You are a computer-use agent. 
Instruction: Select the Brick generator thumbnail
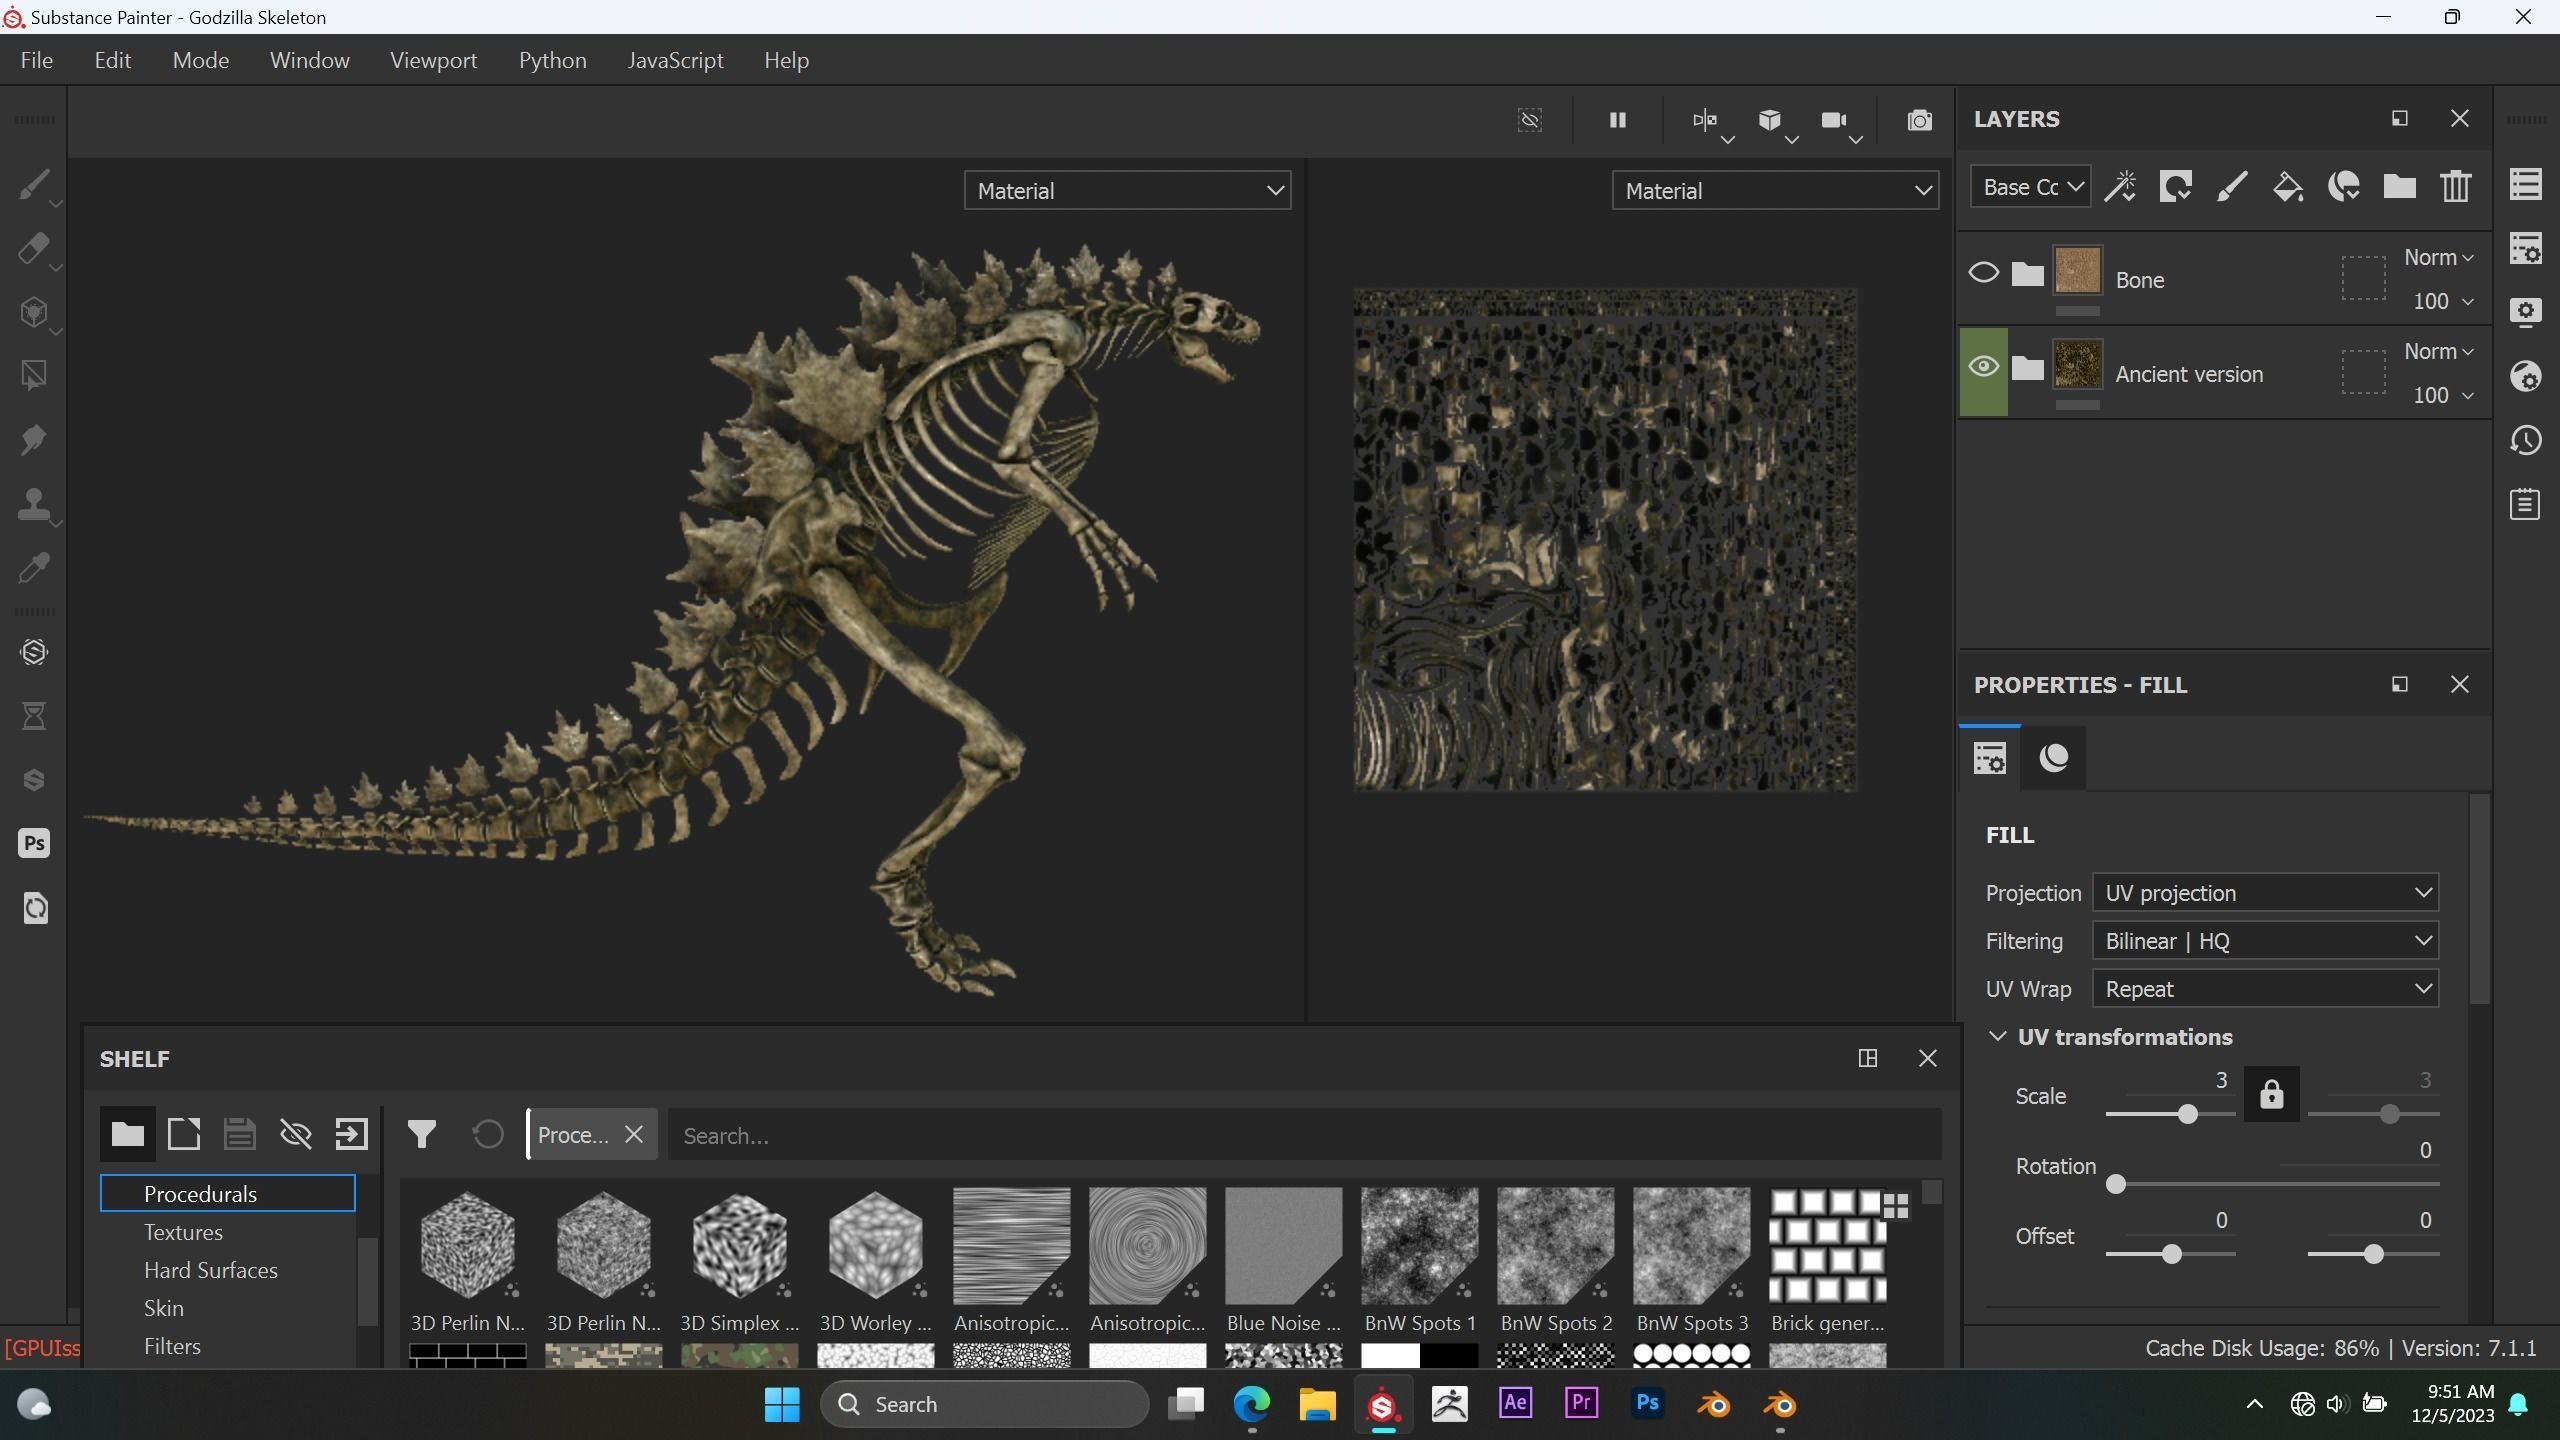pyautogui.click(x=1827, y=1246)
